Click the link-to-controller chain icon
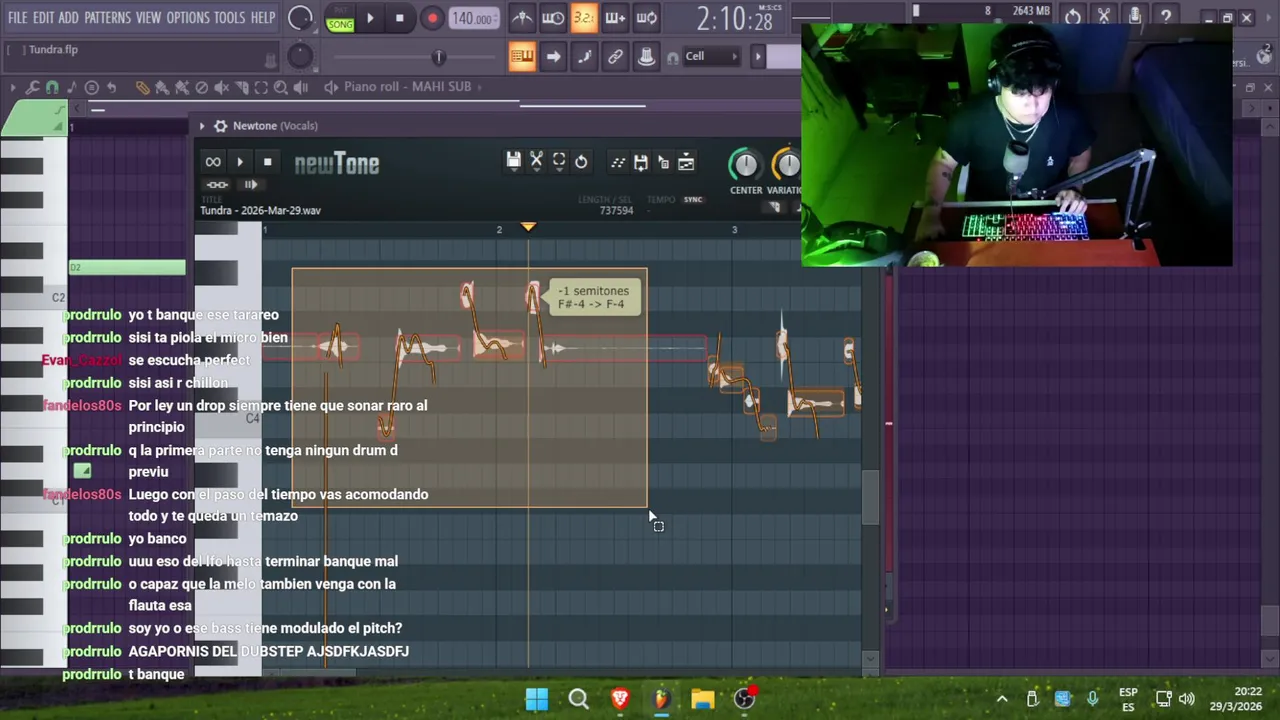 click(615, 56)
